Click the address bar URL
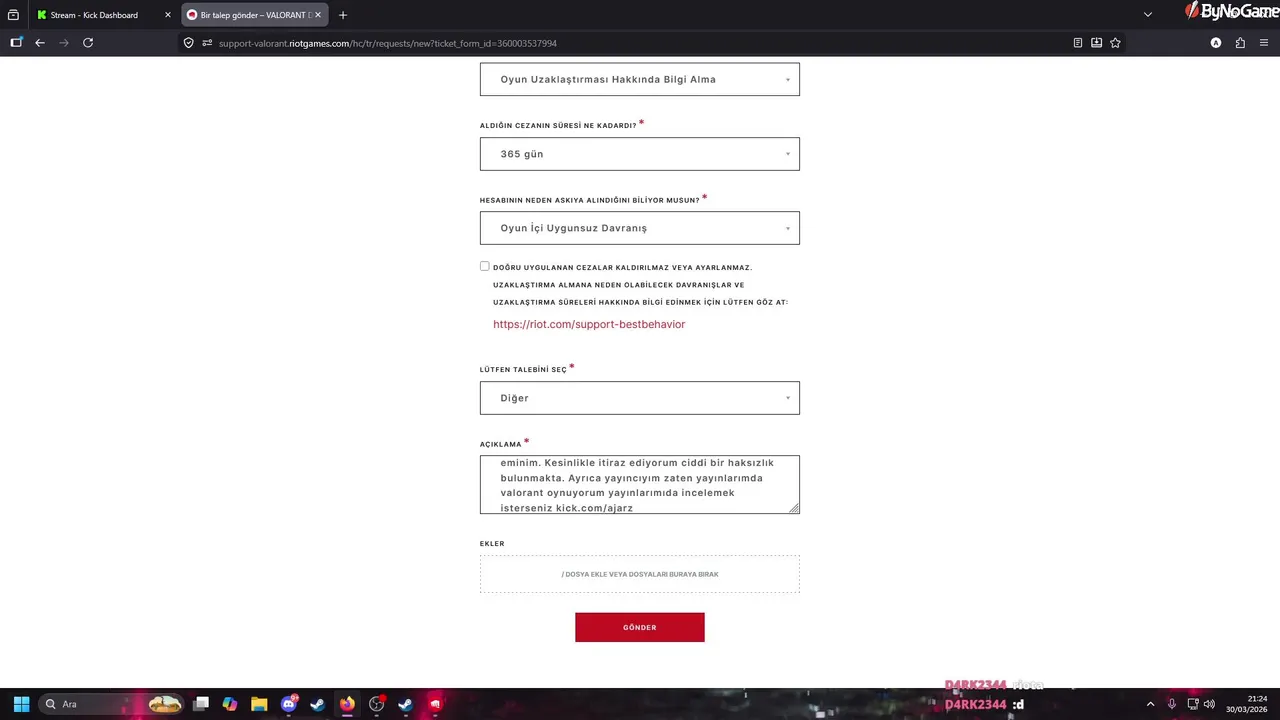Screen dimensions: 1280x720 click(388, 43)
